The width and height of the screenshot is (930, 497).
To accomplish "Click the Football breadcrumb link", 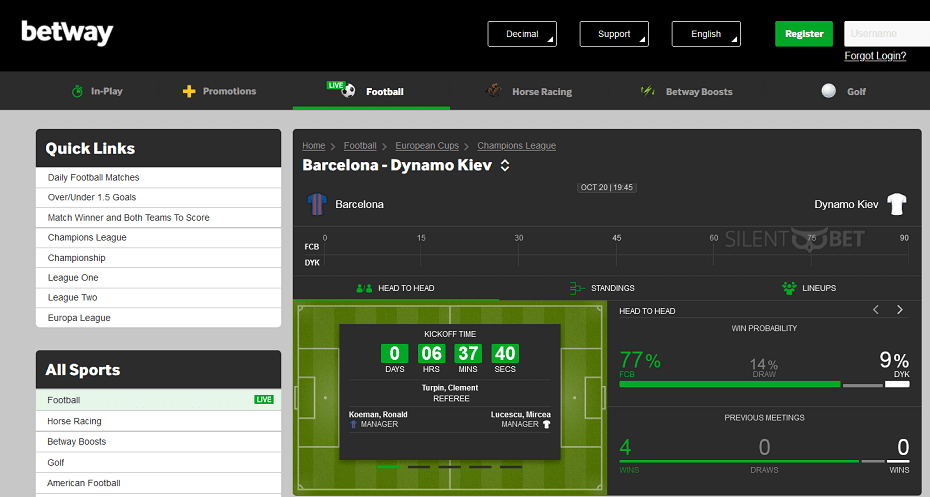I will tap(360, 145).
